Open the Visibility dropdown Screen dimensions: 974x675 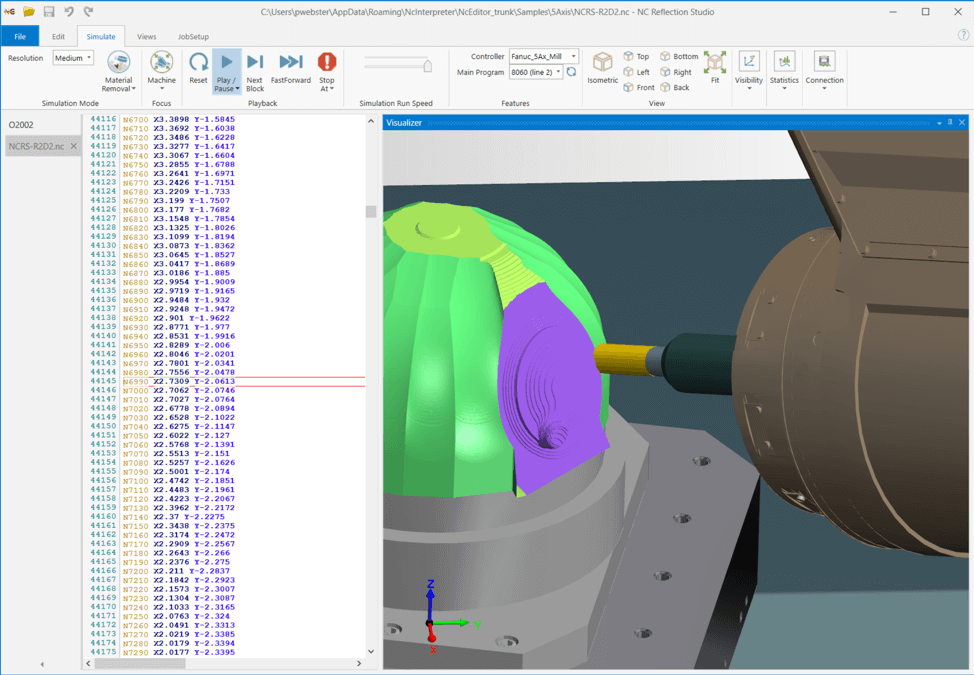748,63
